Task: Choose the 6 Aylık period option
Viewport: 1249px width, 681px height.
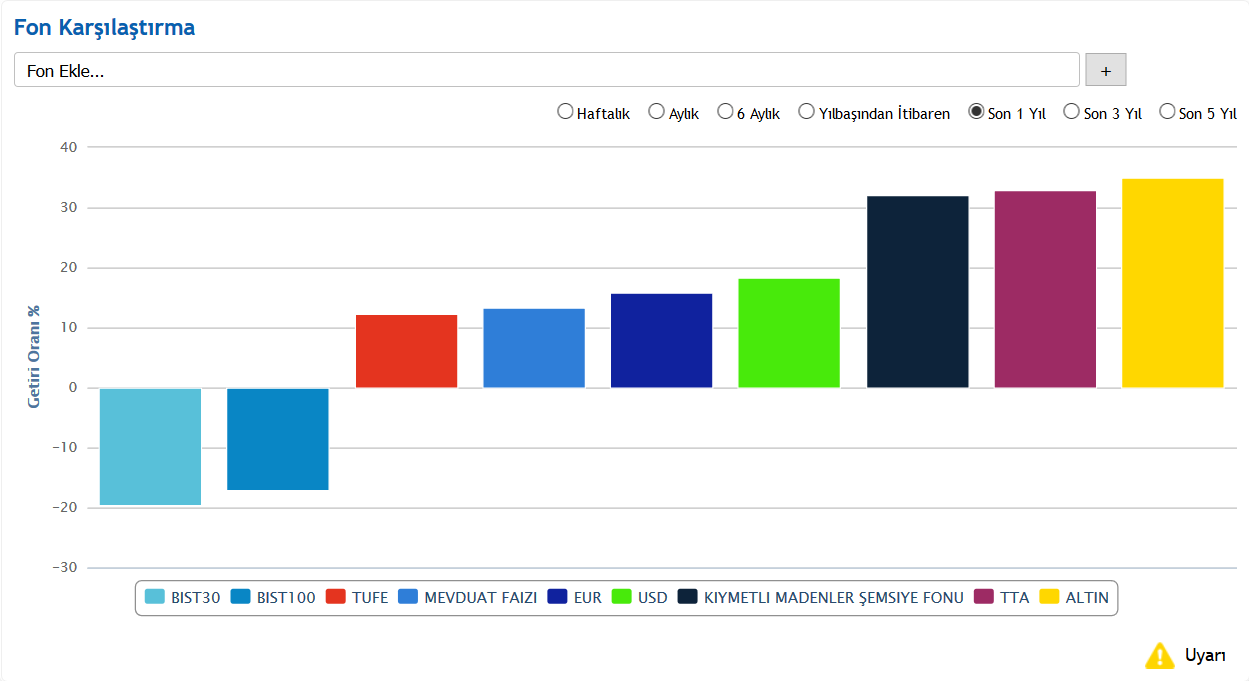Action: pos(726,112)
